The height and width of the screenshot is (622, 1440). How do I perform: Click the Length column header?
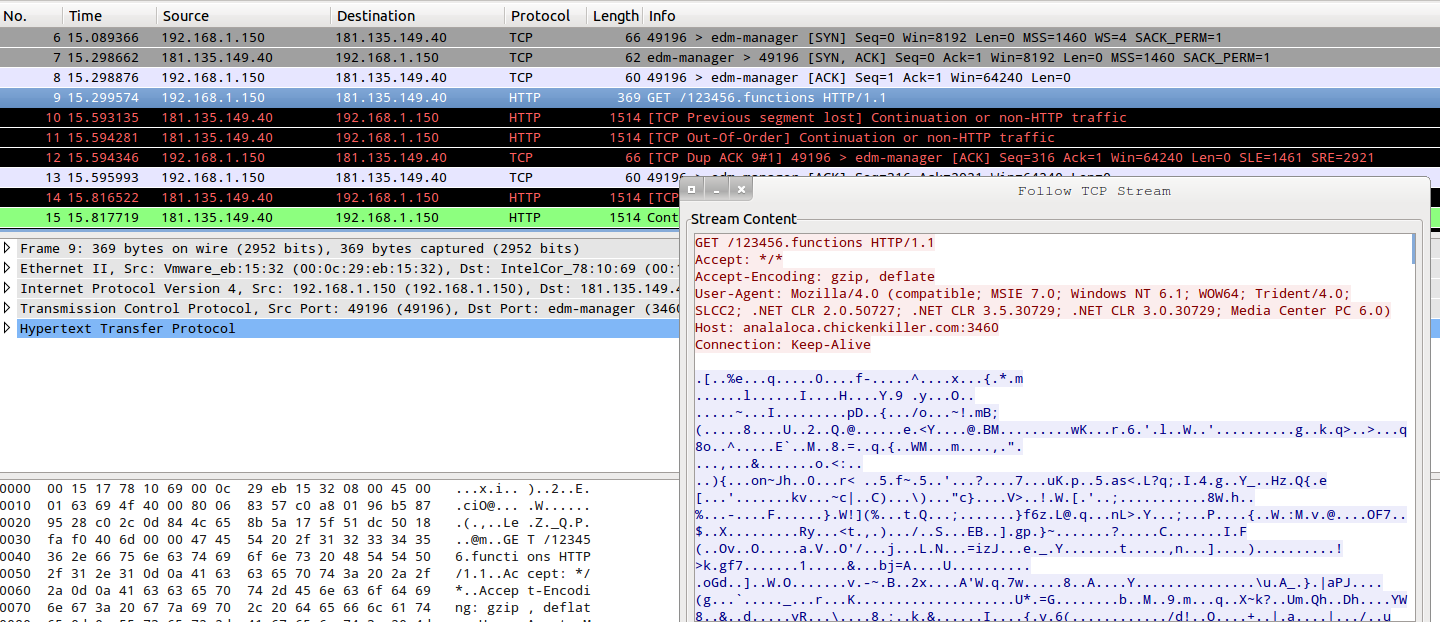(614, 16)
